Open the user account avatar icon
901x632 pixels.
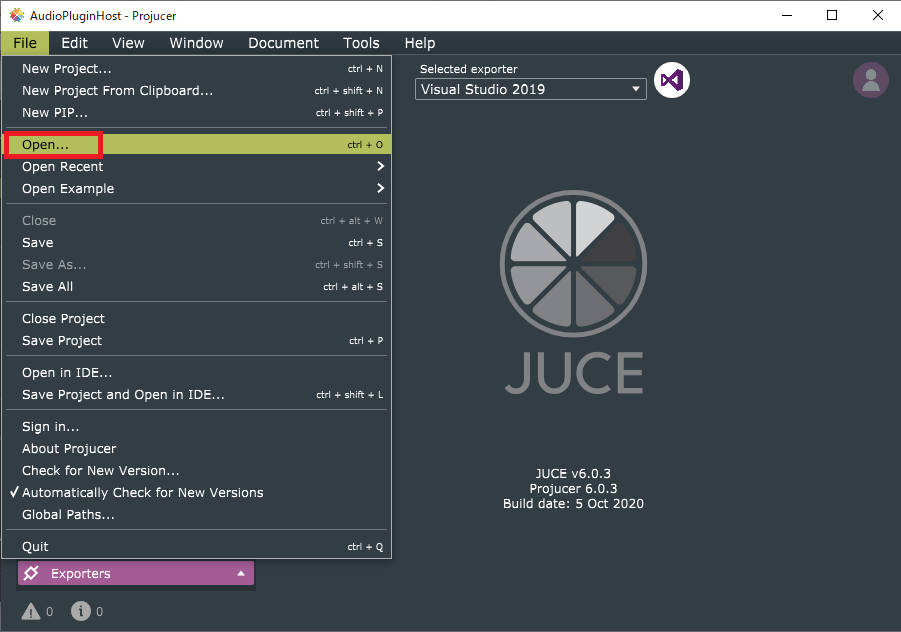871,80
